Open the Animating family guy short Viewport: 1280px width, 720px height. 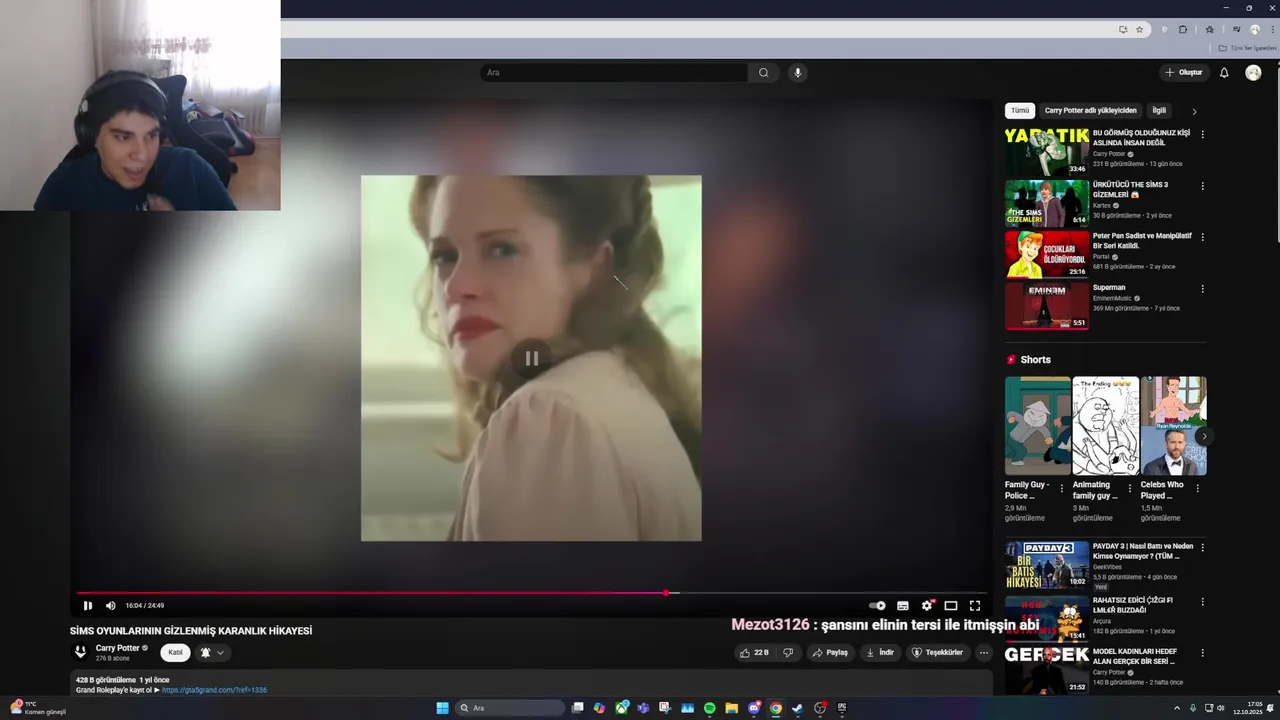1105,426
